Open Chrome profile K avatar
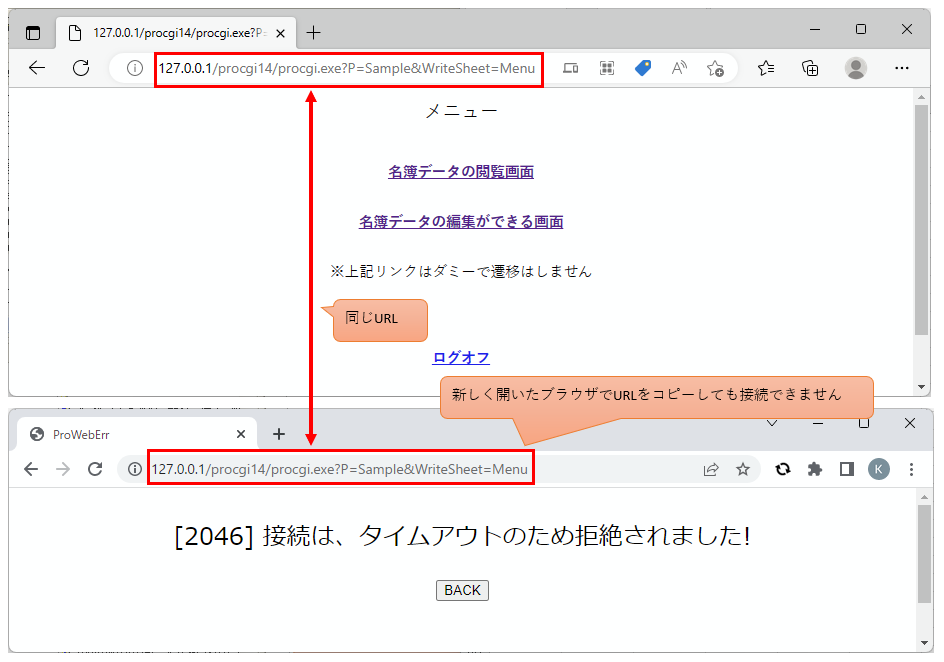 coord(879,469)
